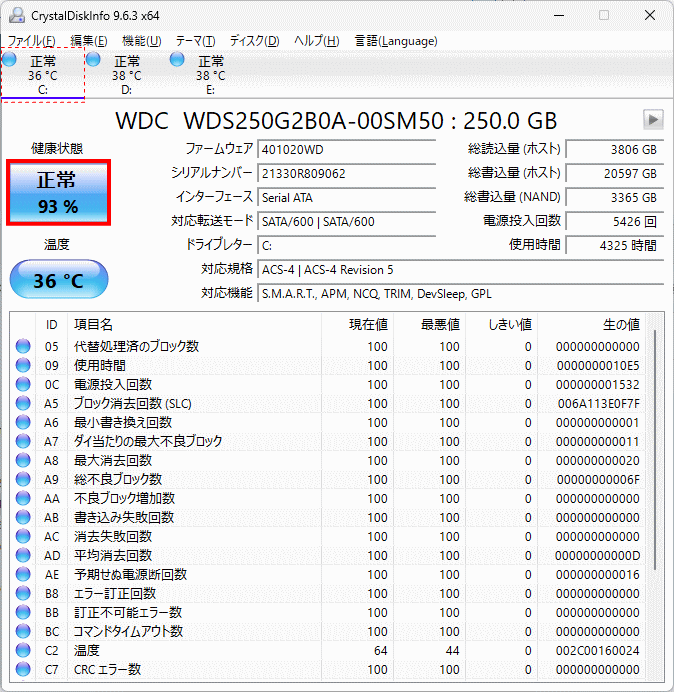Select the 予期せぬ電源断回数 row
Viewport: 674px width, 692px height.
[x=328, y=574]
